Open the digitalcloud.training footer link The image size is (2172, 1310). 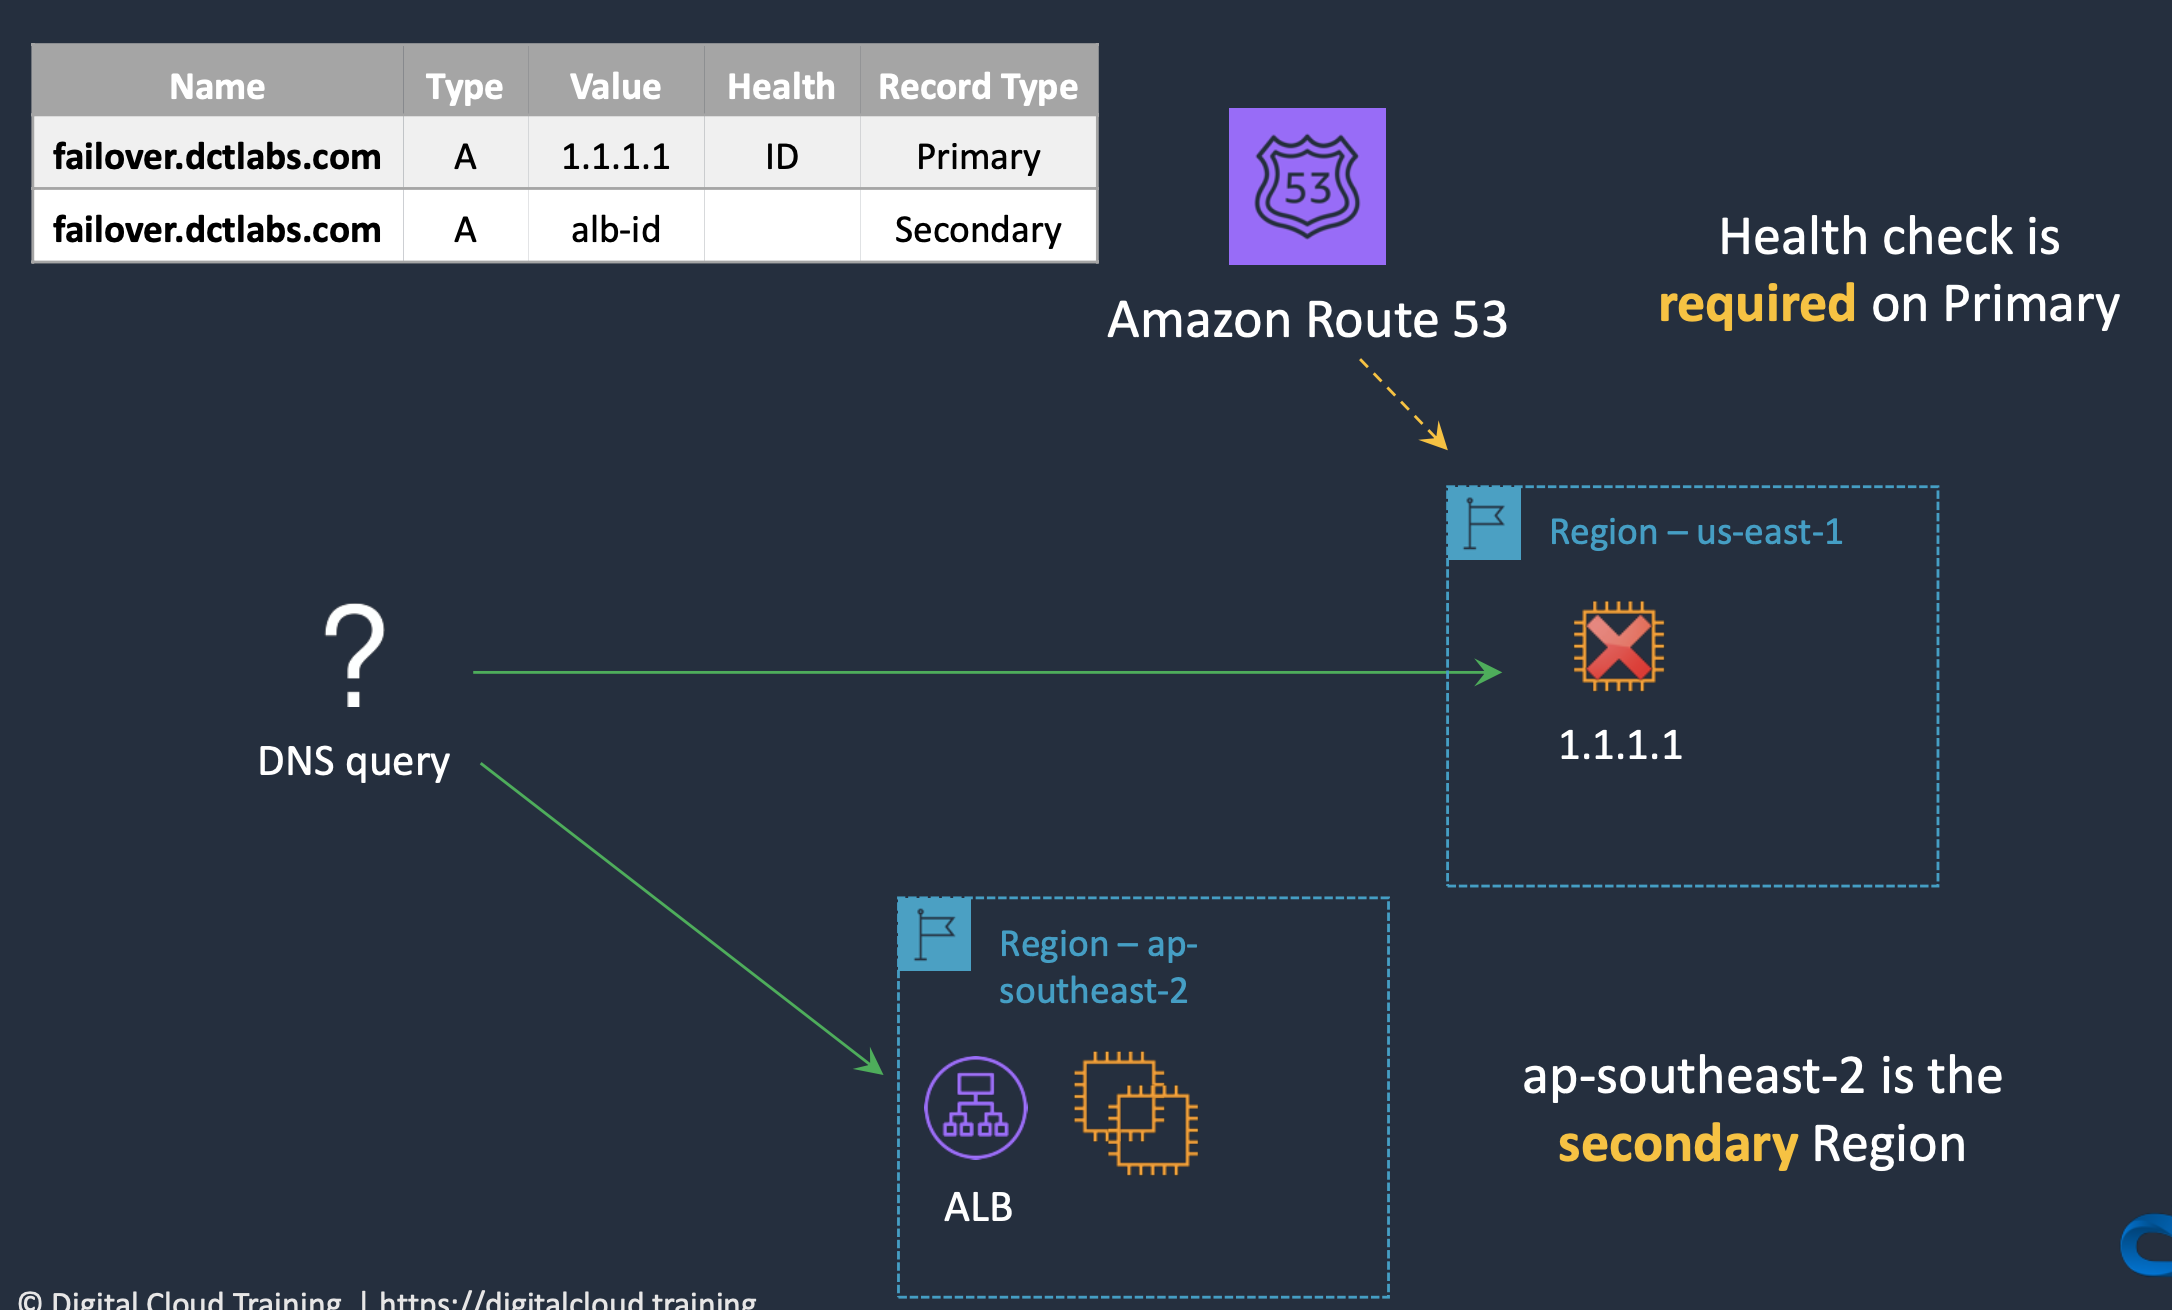568,1300
